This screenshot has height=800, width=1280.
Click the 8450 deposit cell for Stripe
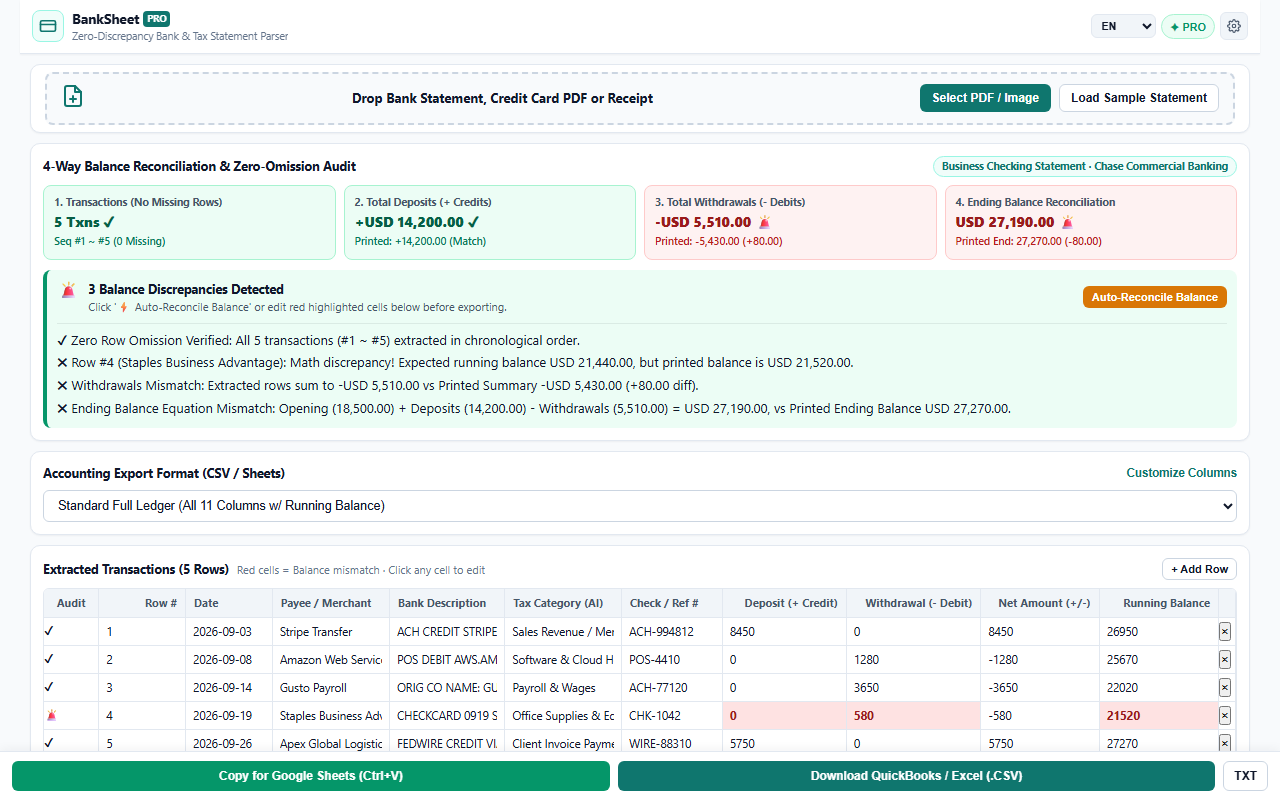pos(785,631)
